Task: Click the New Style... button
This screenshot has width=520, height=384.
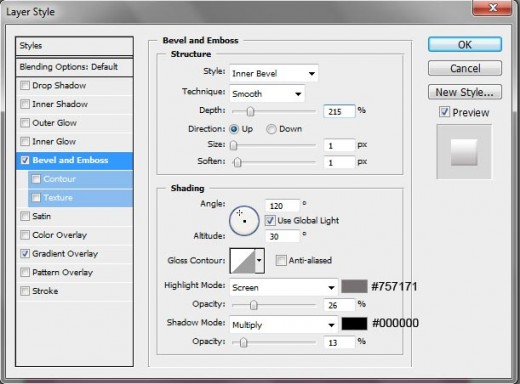Action: pos(465,92)
